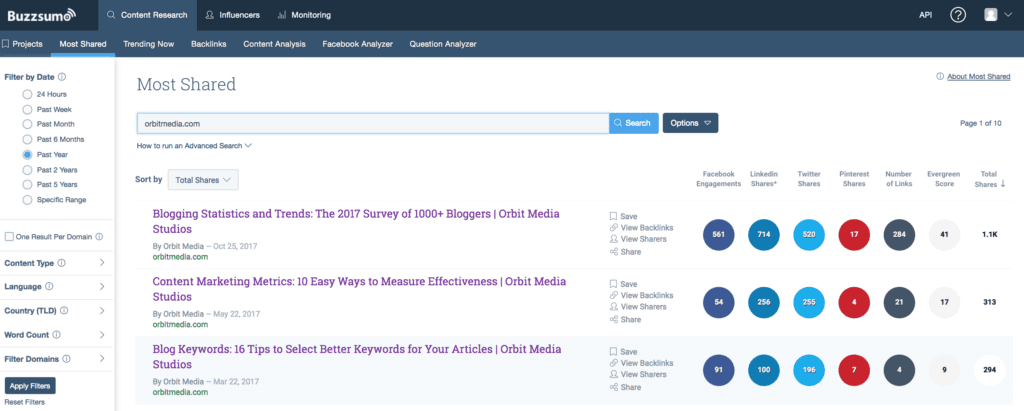Open the Monitoring tab
The image size is (1024, 411).
(x=304, y=15)
